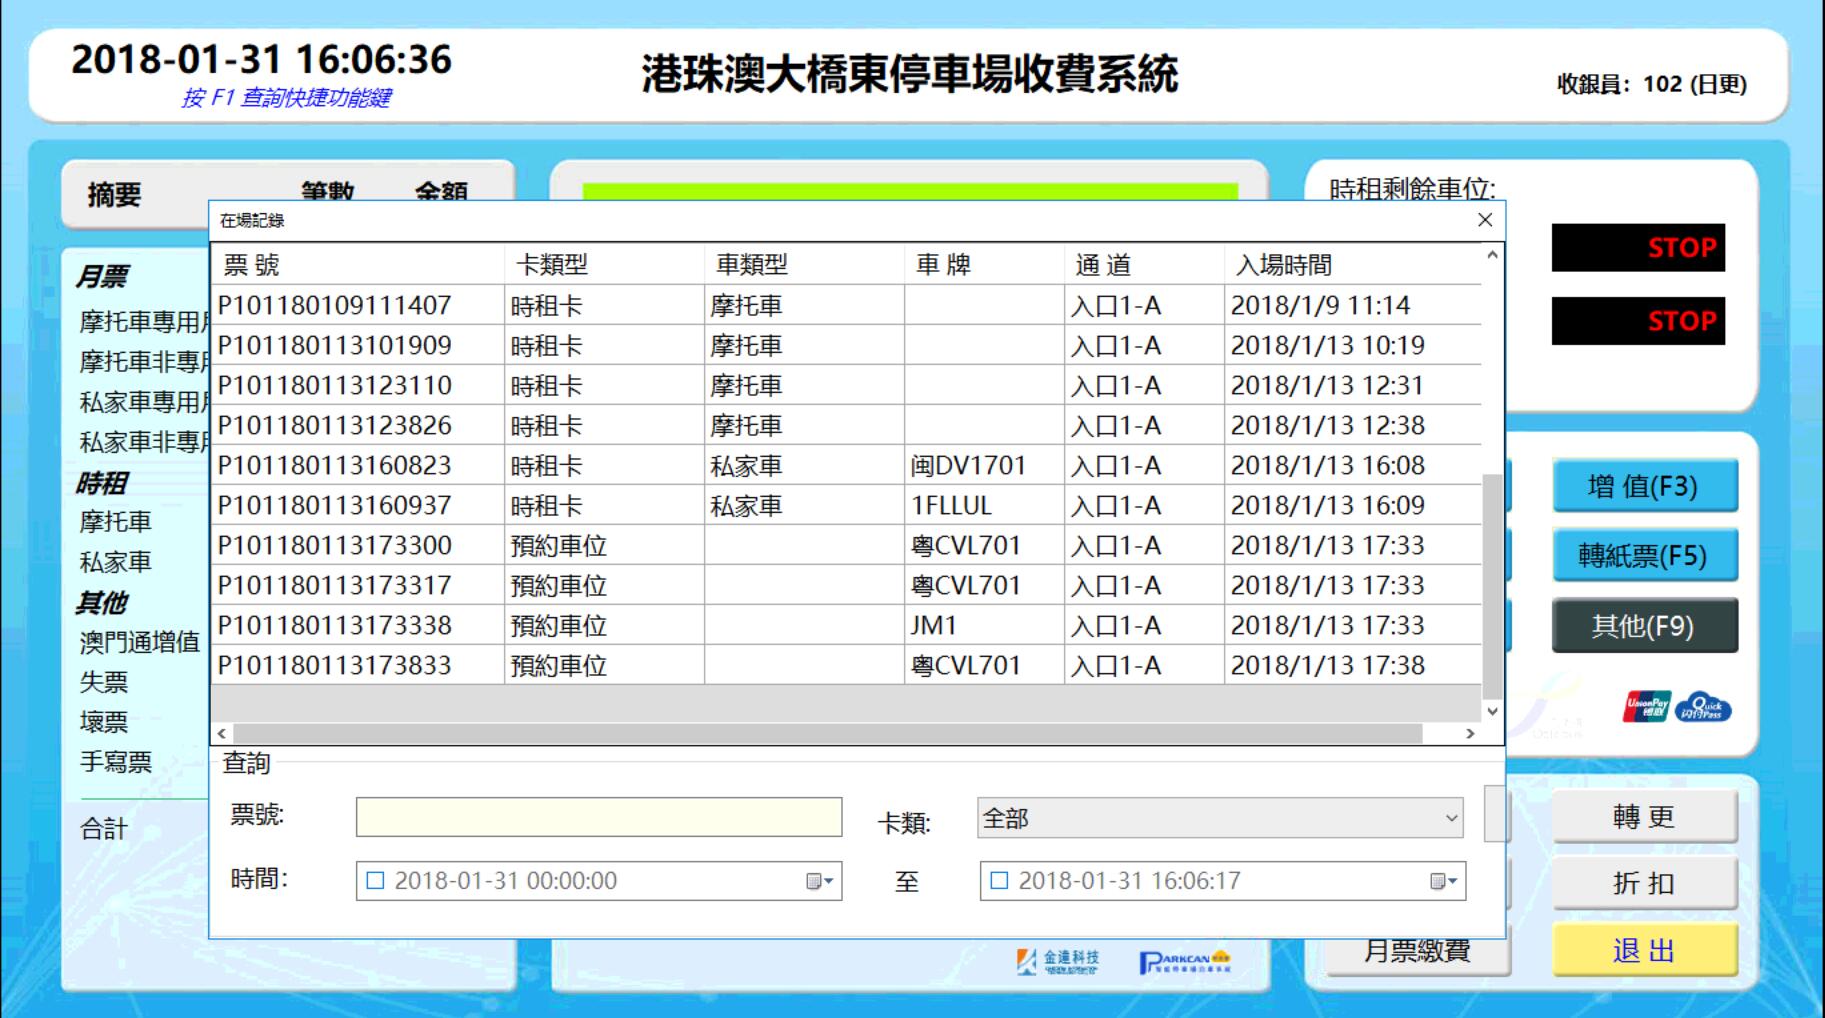Viewport: 1825px width, 1018px height.
Task: Close the 在場記錄 dialog
Action: tap(1484, 220)
